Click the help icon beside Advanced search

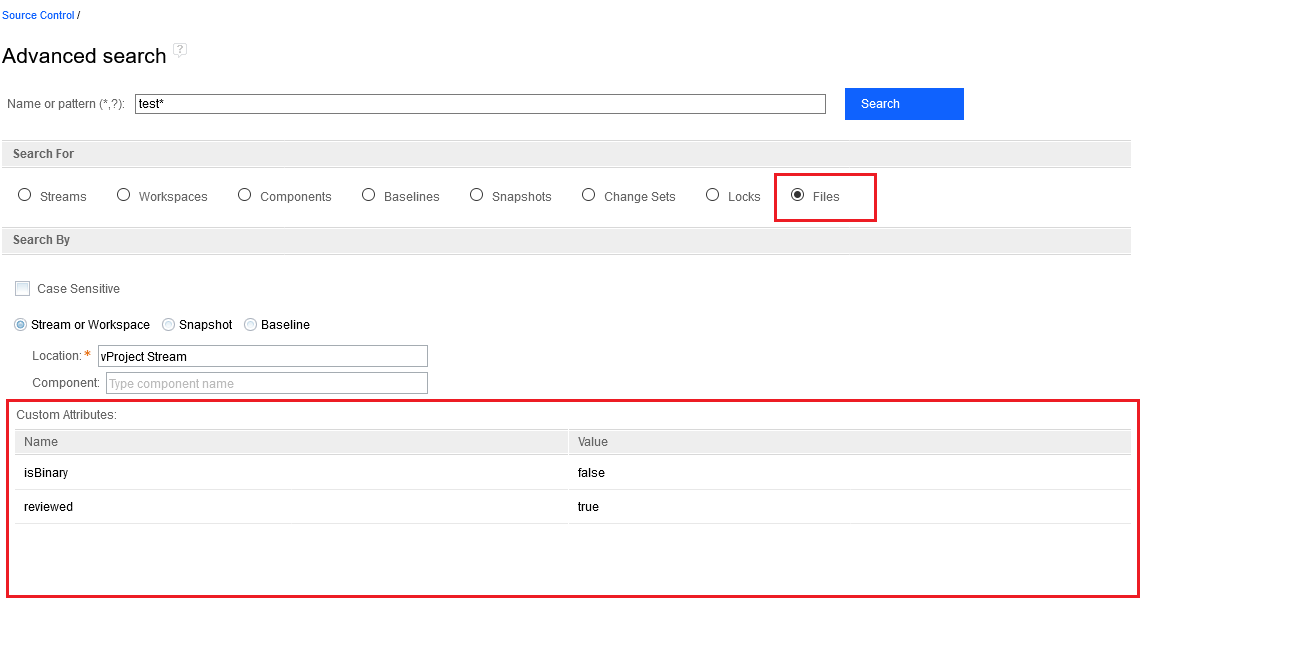[x=180, y=50]
